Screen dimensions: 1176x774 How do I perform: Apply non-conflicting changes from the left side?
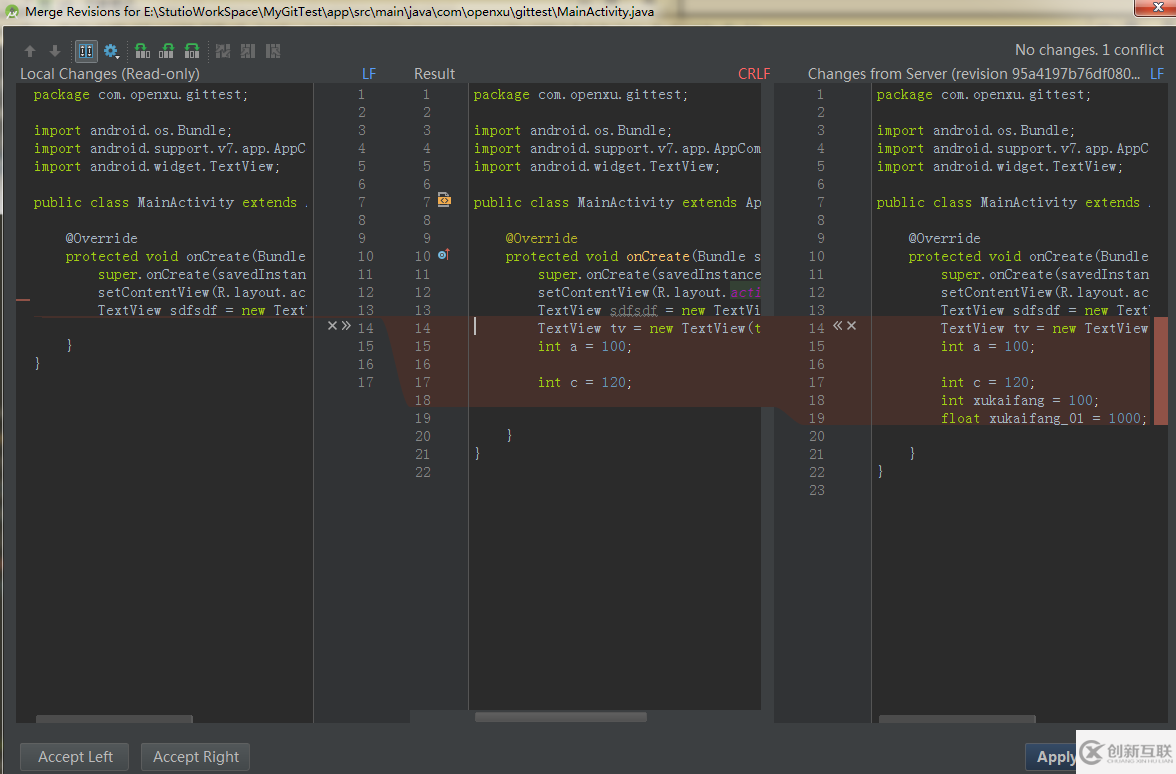pos(248,51)
